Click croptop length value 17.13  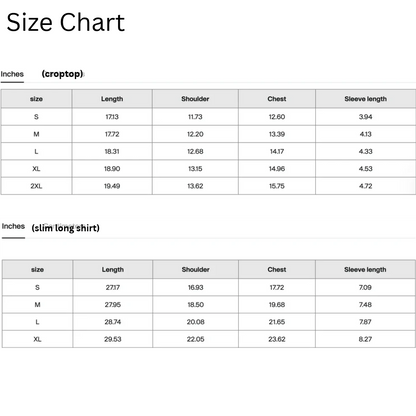(112, 117)
